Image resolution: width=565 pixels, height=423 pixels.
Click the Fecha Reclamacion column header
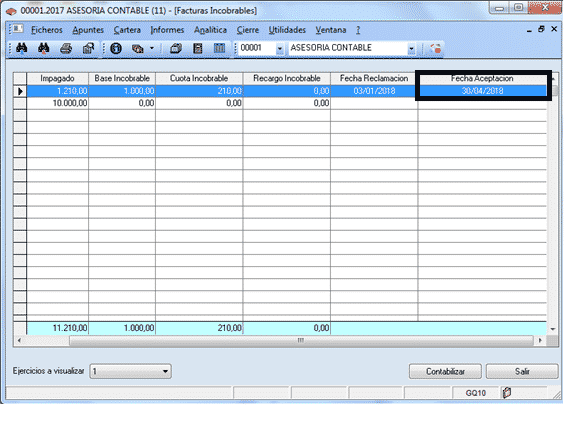point(374,78)
